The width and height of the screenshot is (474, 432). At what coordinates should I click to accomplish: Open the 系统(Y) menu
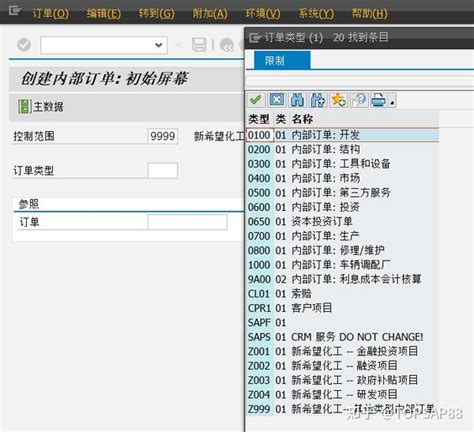[x=316, y=14]
